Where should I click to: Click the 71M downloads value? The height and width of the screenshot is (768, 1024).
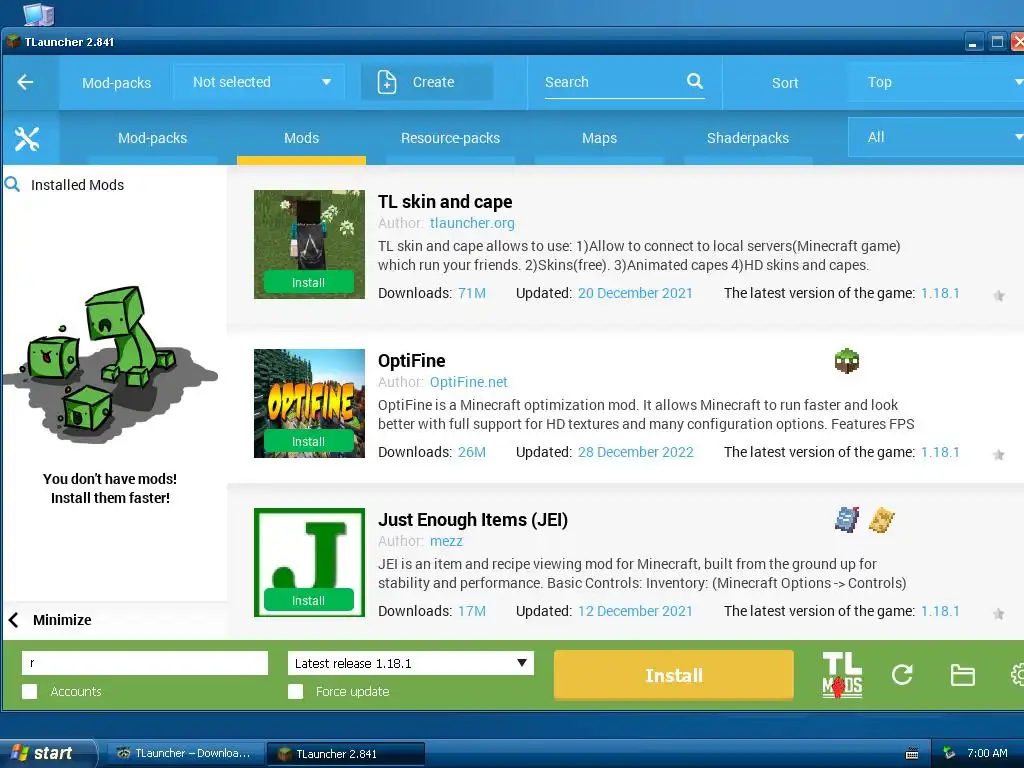click(472, 293)
